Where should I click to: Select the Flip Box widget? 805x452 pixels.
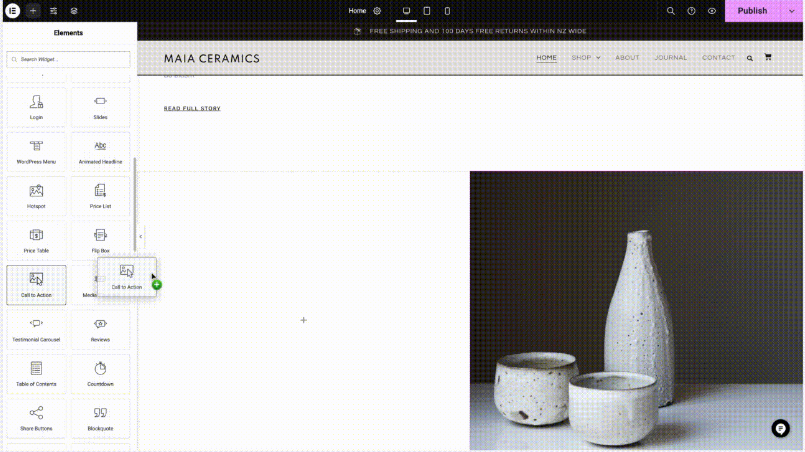[x=101, y=241]
